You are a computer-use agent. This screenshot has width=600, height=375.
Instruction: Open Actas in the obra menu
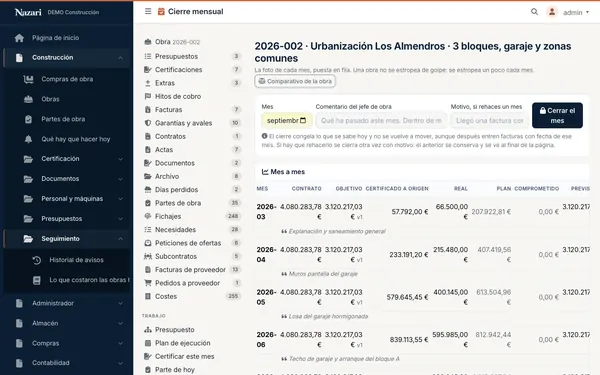point(164,150)
